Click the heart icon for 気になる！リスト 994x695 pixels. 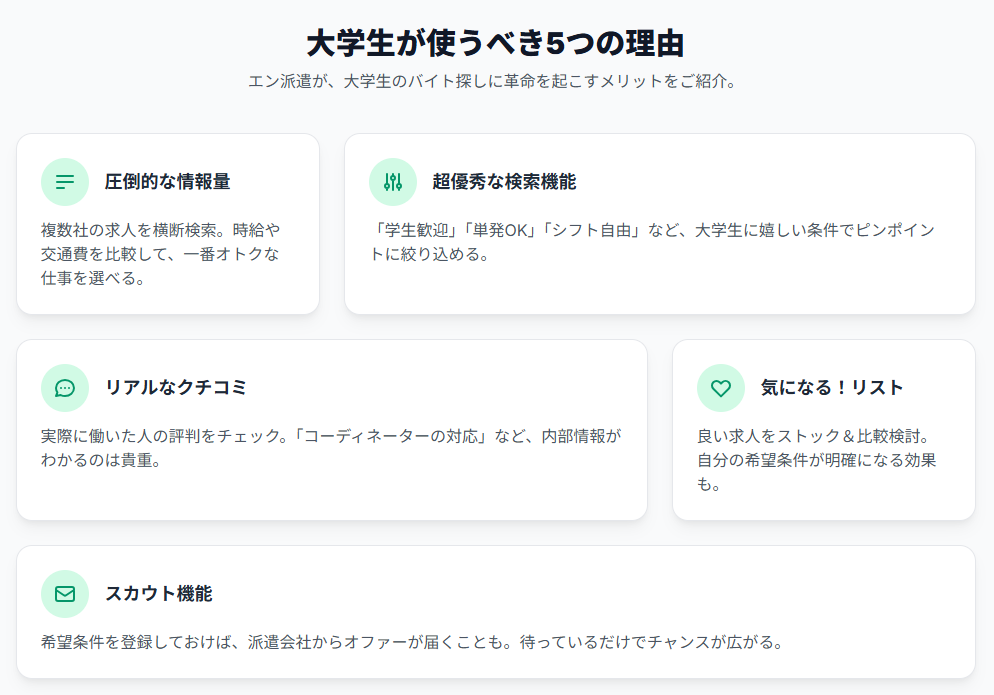721,388
